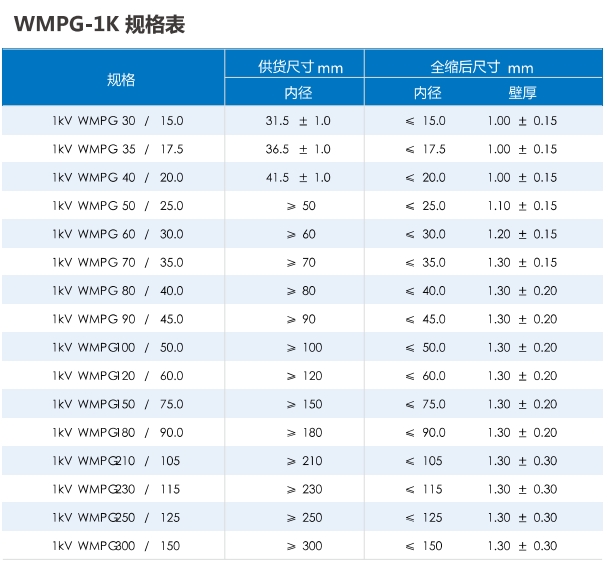Screen dimensions: 610x577
Task: Click the title 'WMPG-1K 规格表'
Action: coord(99,25)
